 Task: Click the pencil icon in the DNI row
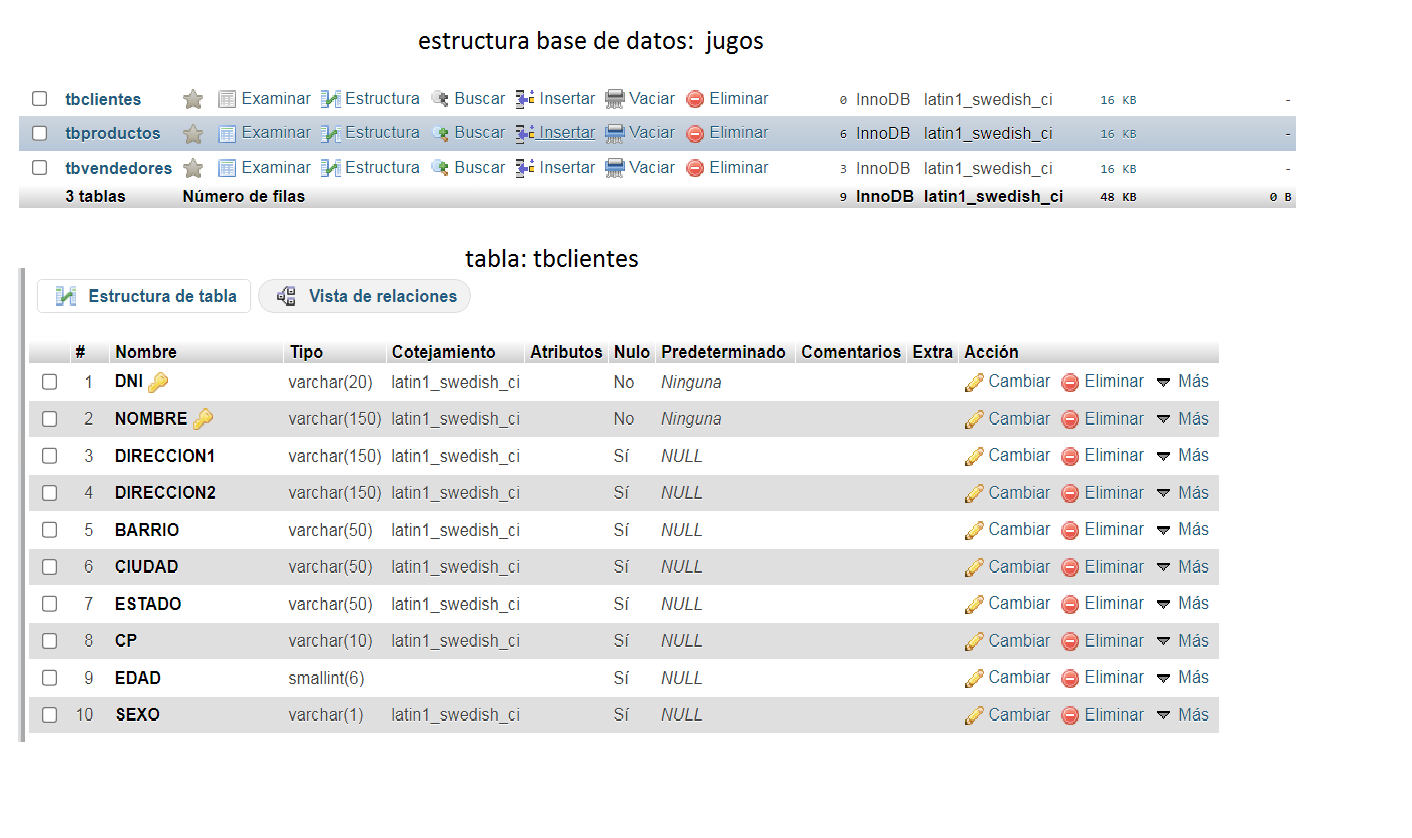(974, 382)
